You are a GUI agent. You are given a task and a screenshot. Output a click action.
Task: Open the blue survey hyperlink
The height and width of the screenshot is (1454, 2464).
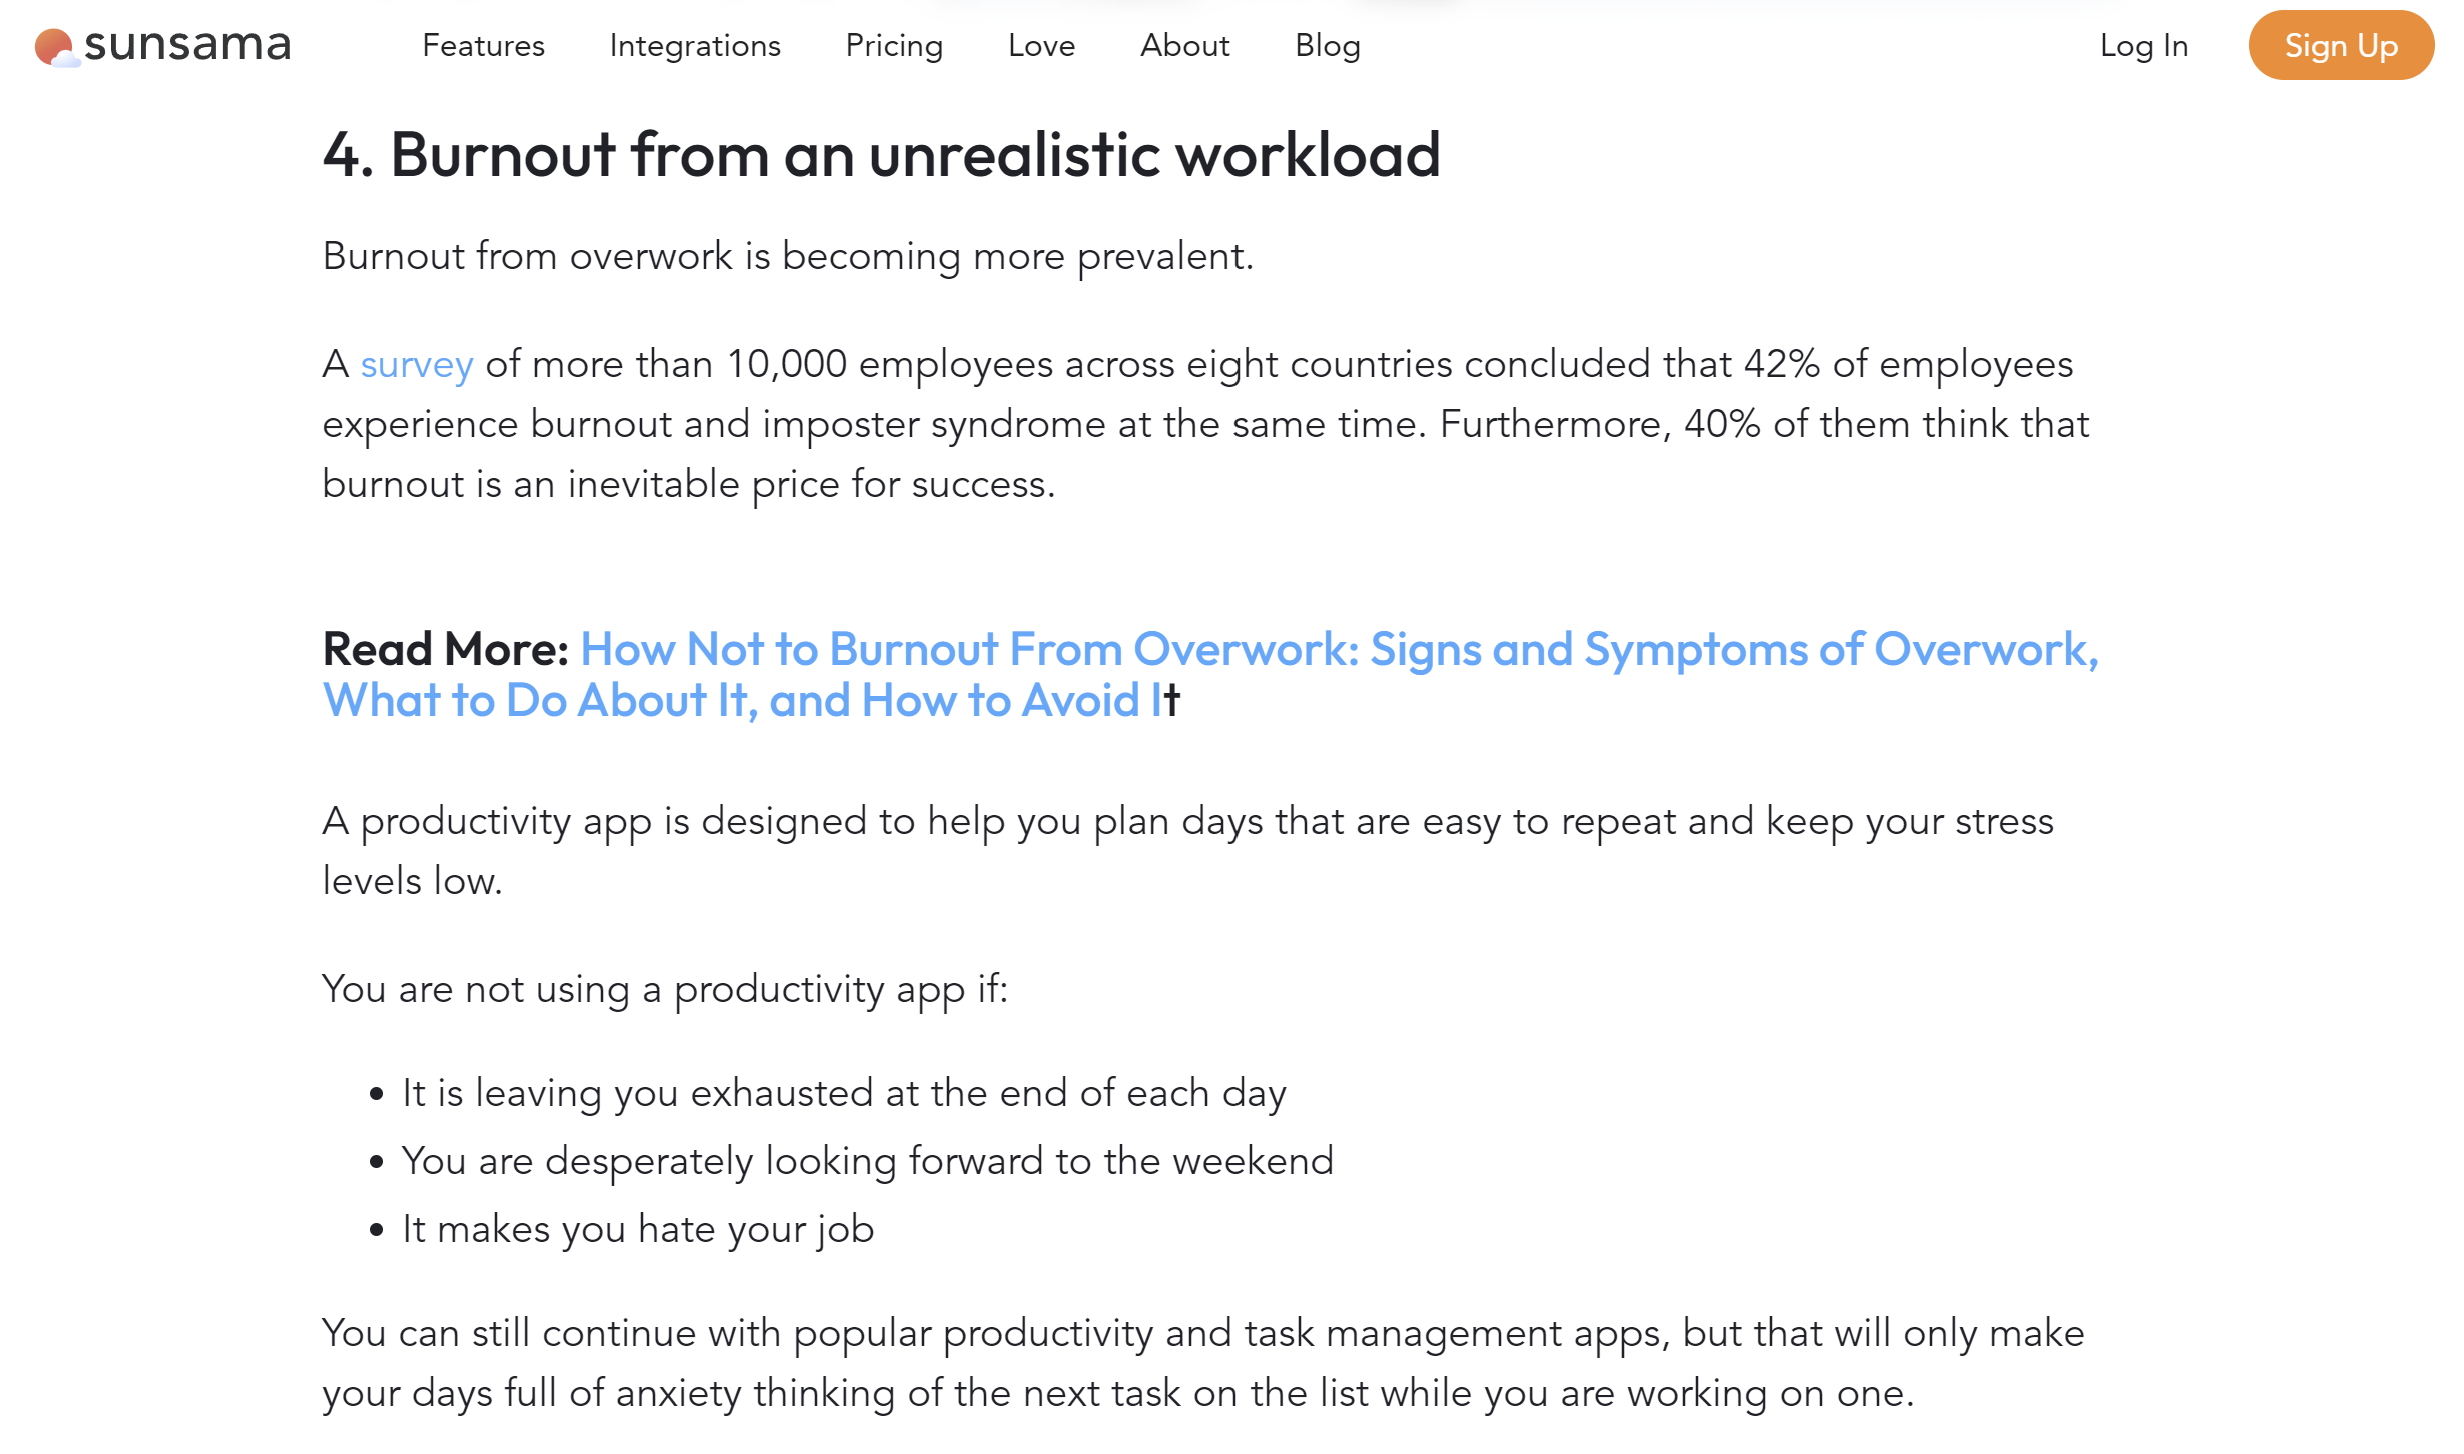coord(416,365)
